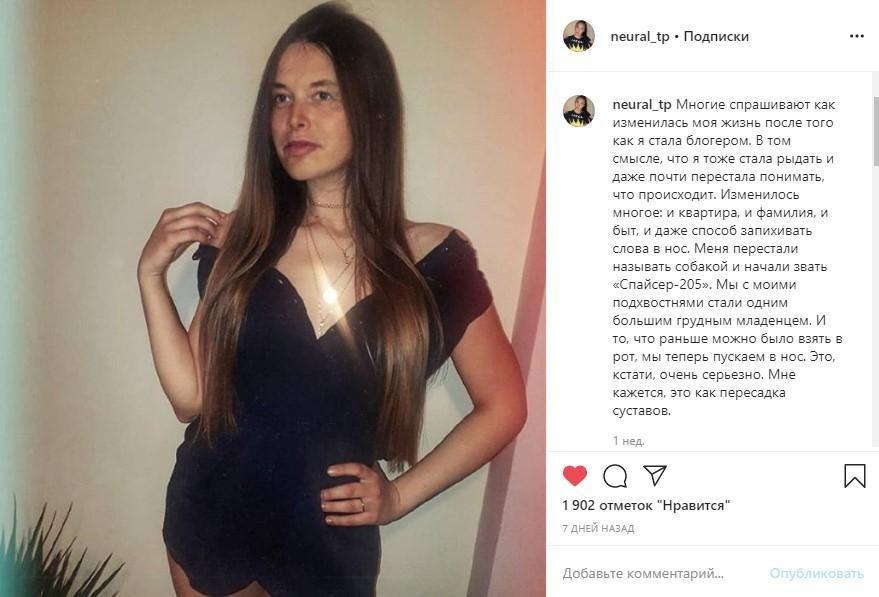Unlike the post via red heart icon

575,475
